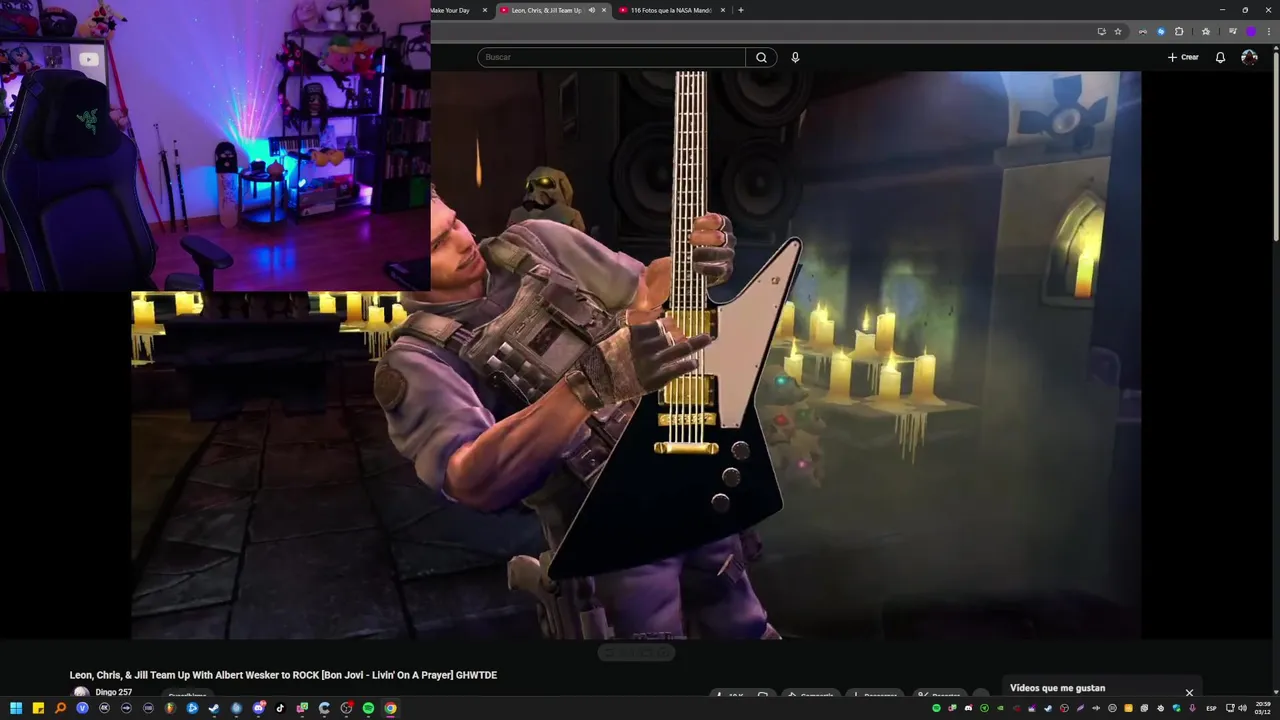Open YouTube notifications bell

point(1220,57)
